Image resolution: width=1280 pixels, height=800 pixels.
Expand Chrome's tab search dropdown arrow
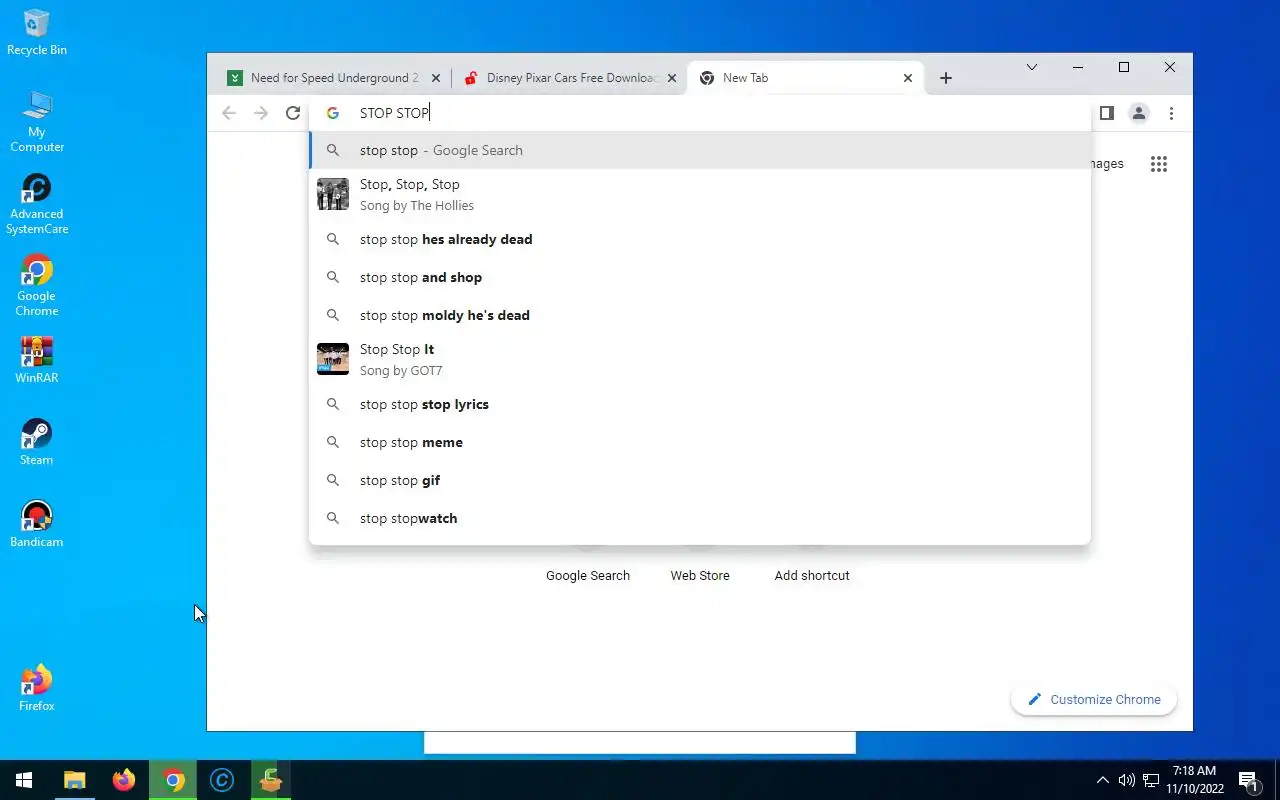click(1032, 67)
